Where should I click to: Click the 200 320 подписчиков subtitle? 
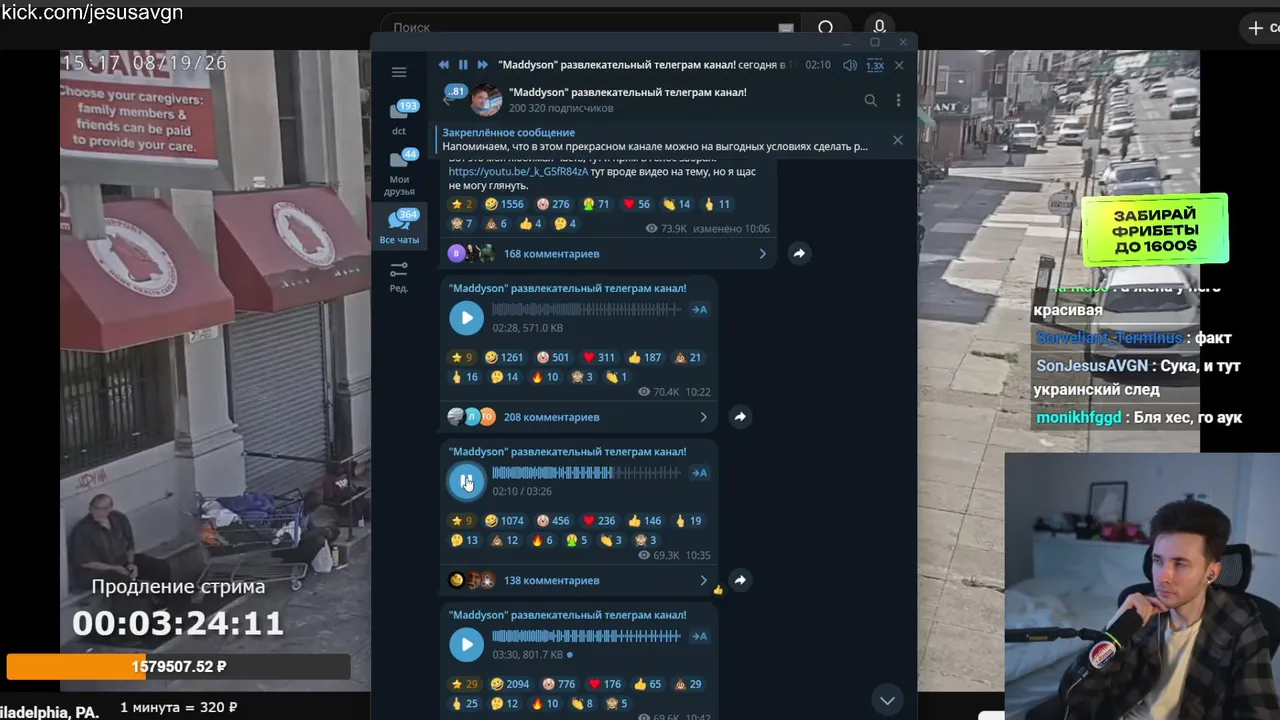(560, 108)
